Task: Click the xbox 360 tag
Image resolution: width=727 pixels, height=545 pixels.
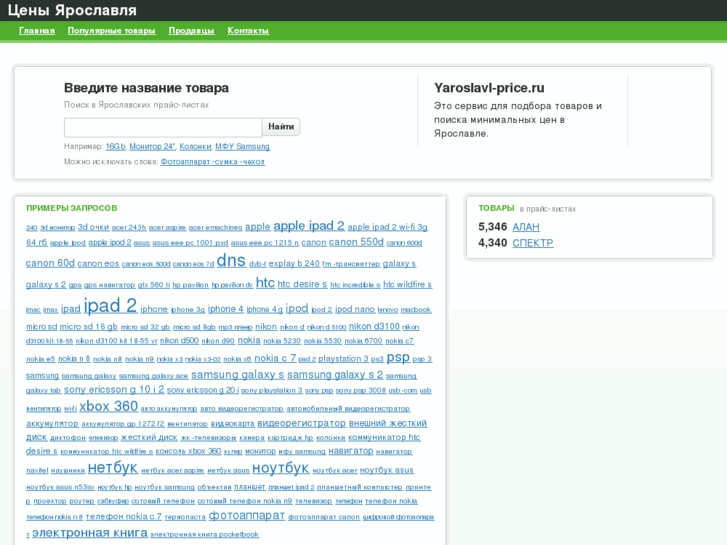Action: 108,406
